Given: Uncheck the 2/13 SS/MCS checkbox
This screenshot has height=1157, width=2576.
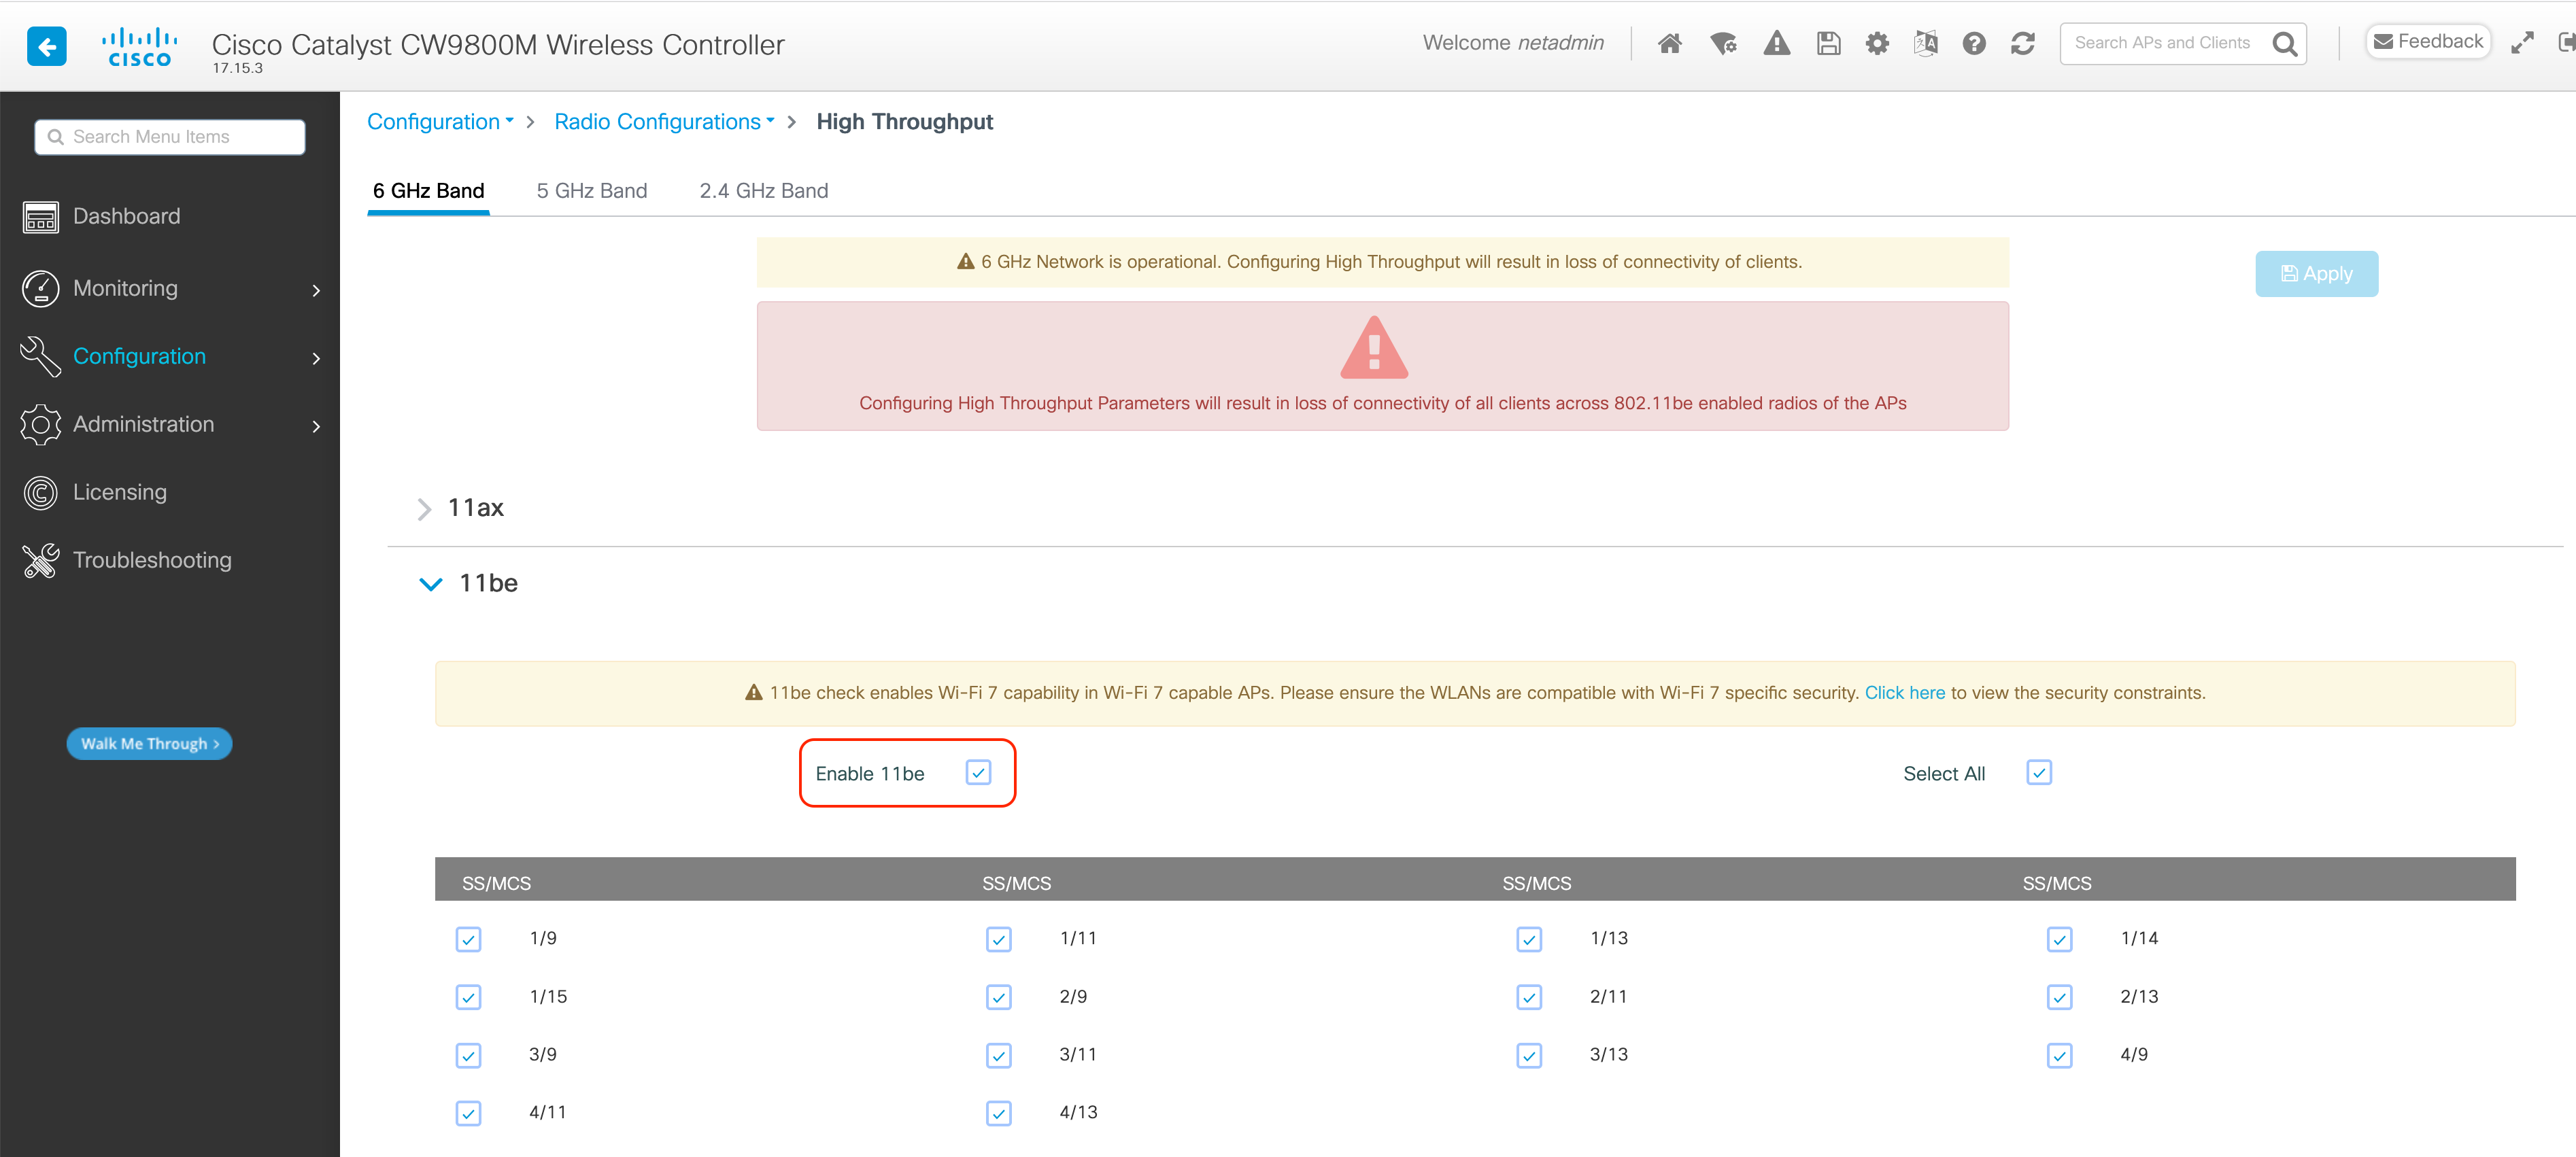Looking at the screenshot, I should (2059, 997).
